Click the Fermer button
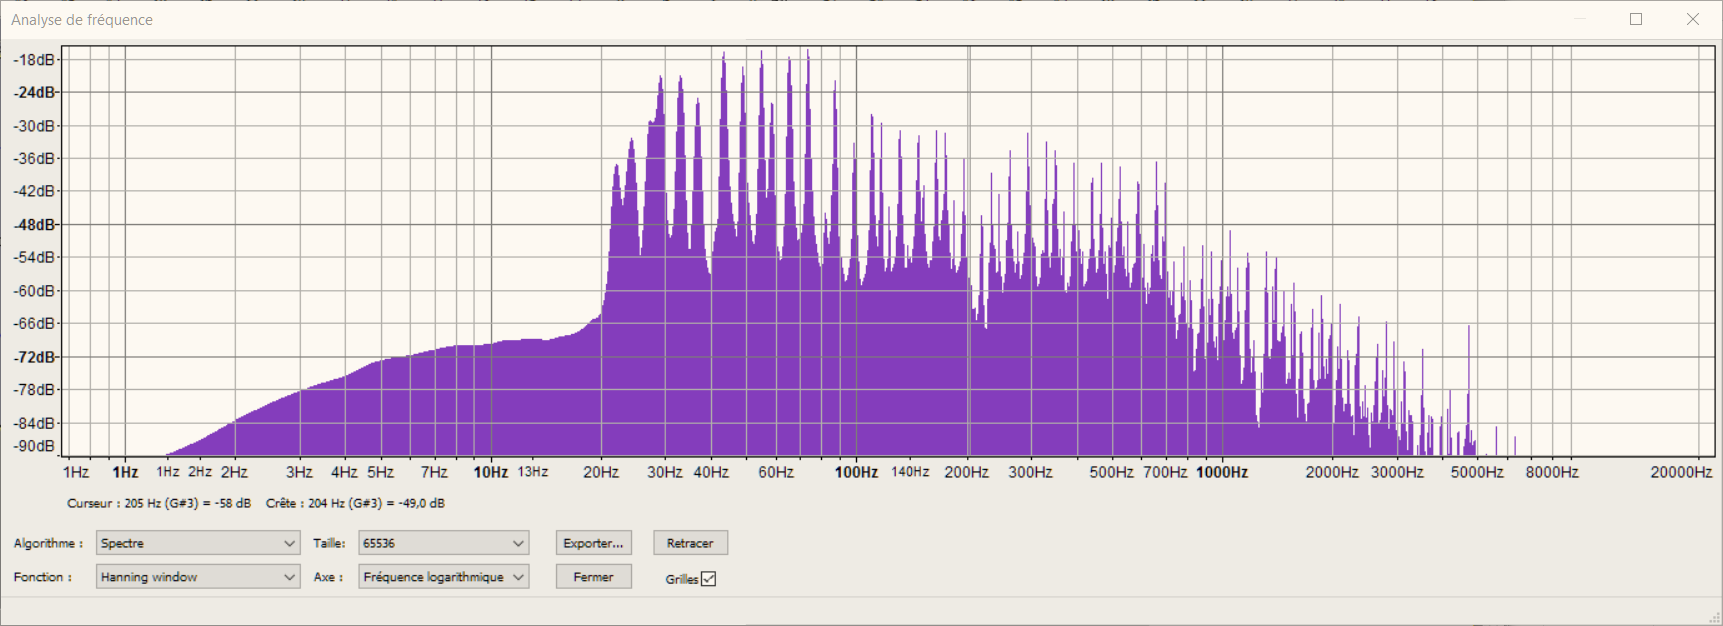The width and height of the screenshot is (1723, 626). [594, 577]
